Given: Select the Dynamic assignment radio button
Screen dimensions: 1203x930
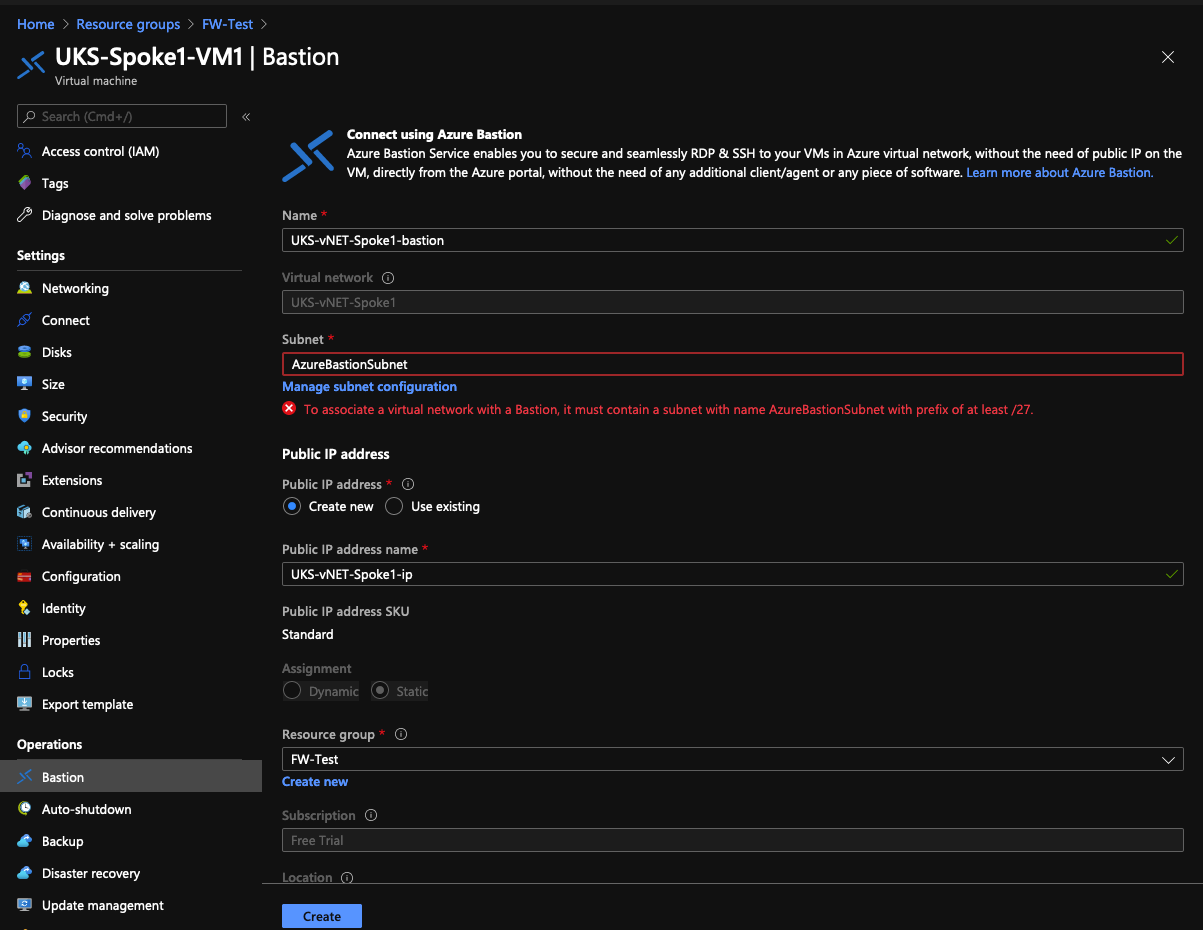Looking at the screenshot, I should pyautogui.click(x=292, y=690).
